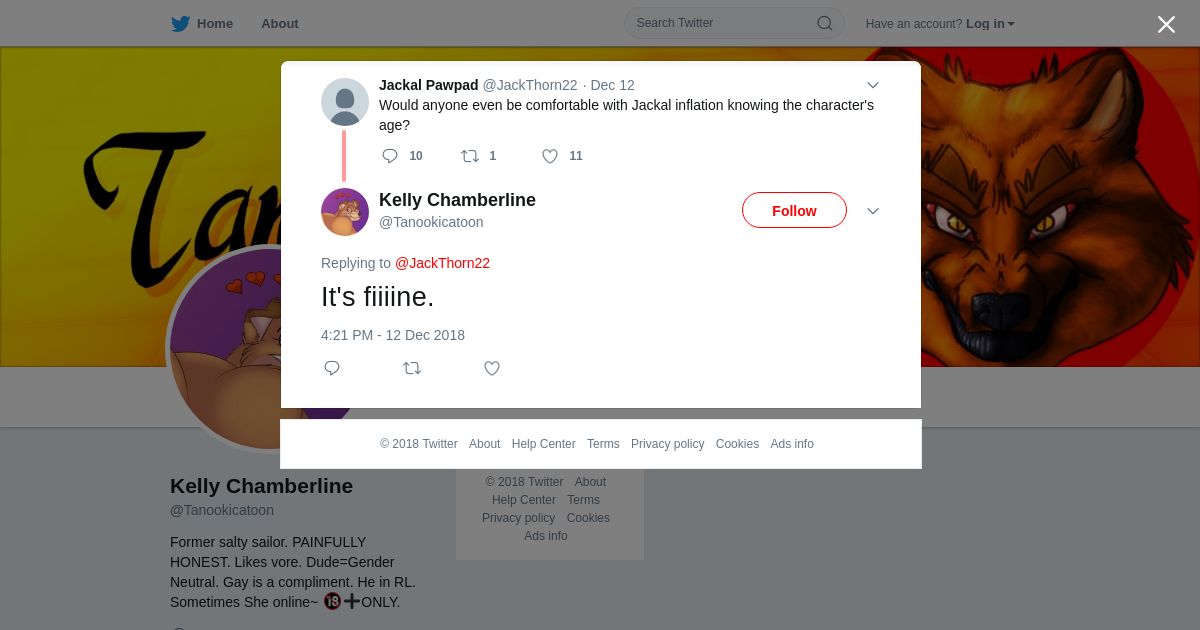Click reply icon showing 10 replies
Viewport: 1200px width, 630px height.
390,156
